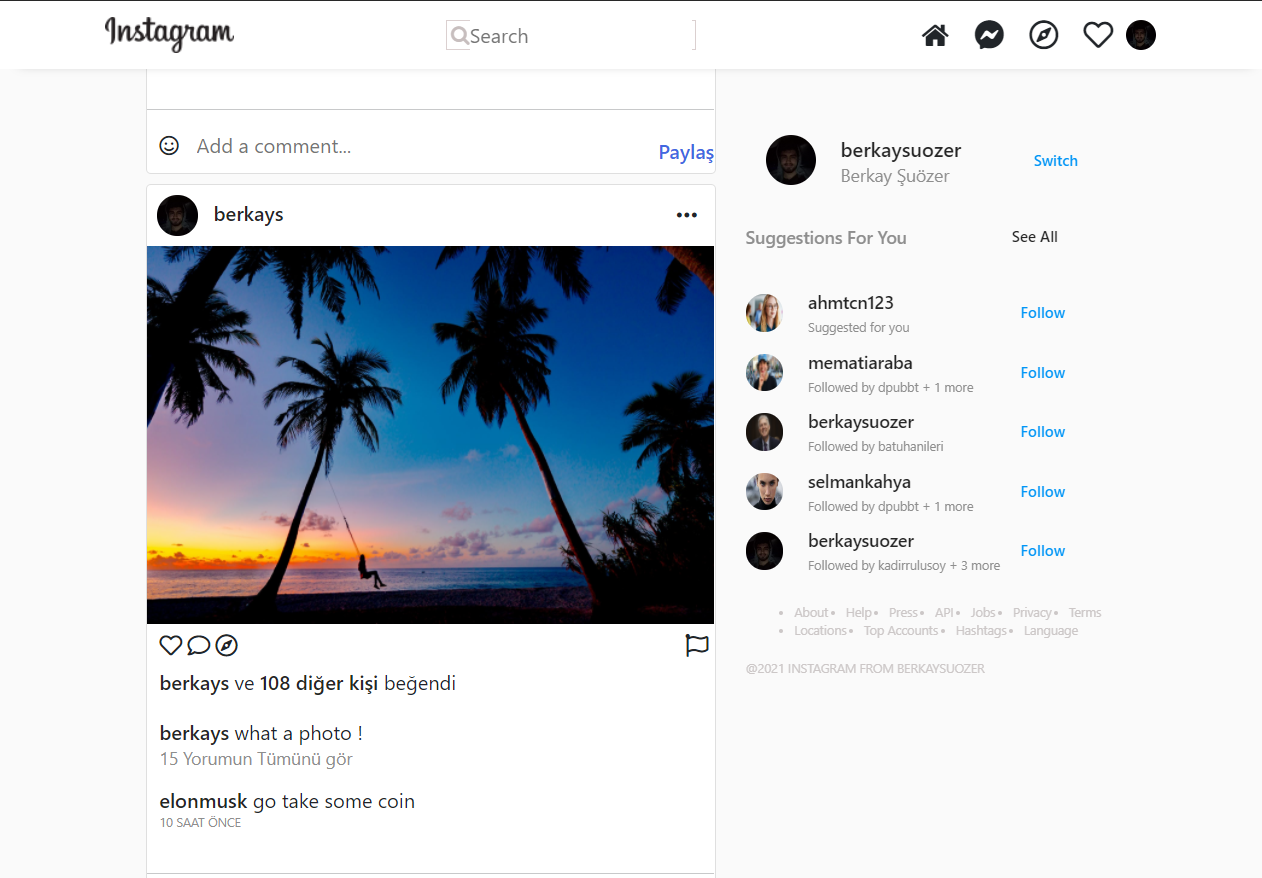Viewport: 1262px width, 878px height.
Task: Toggle Follow for mematiaraba
Action: click(x=1042, y=372)
